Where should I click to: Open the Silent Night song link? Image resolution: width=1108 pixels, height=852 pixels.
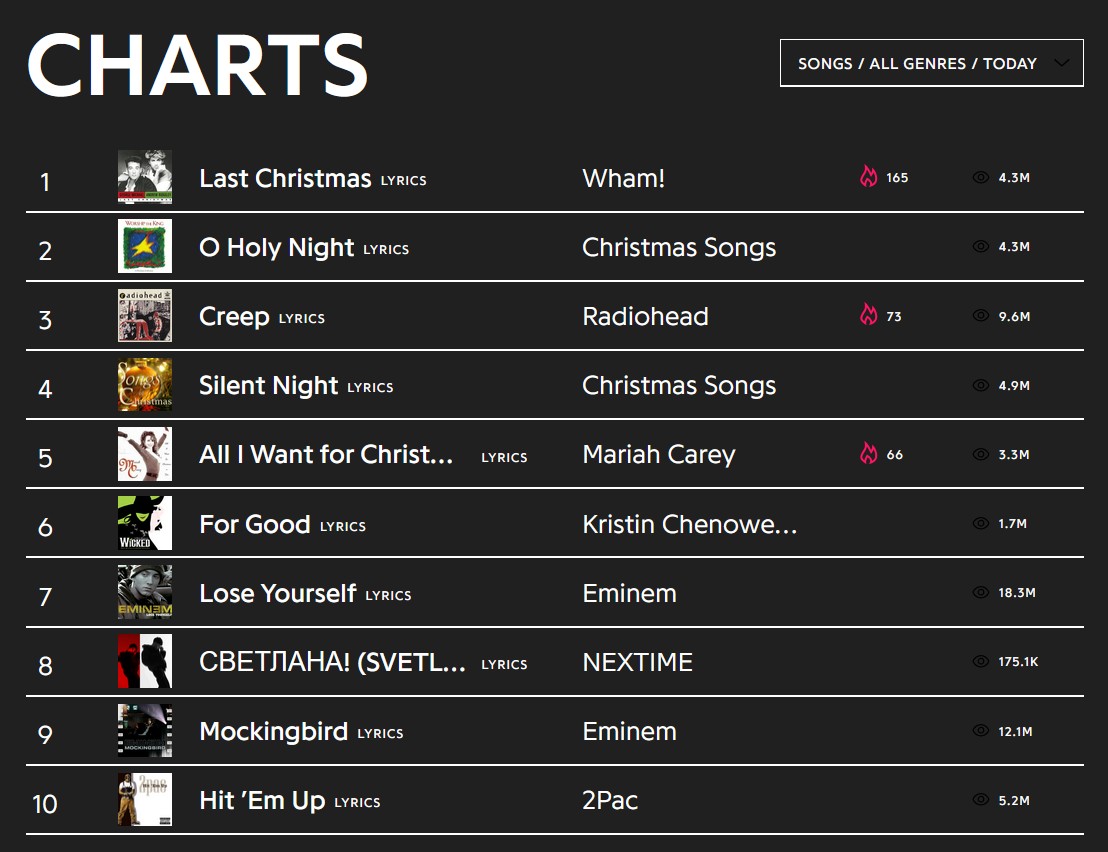point(269,385)
